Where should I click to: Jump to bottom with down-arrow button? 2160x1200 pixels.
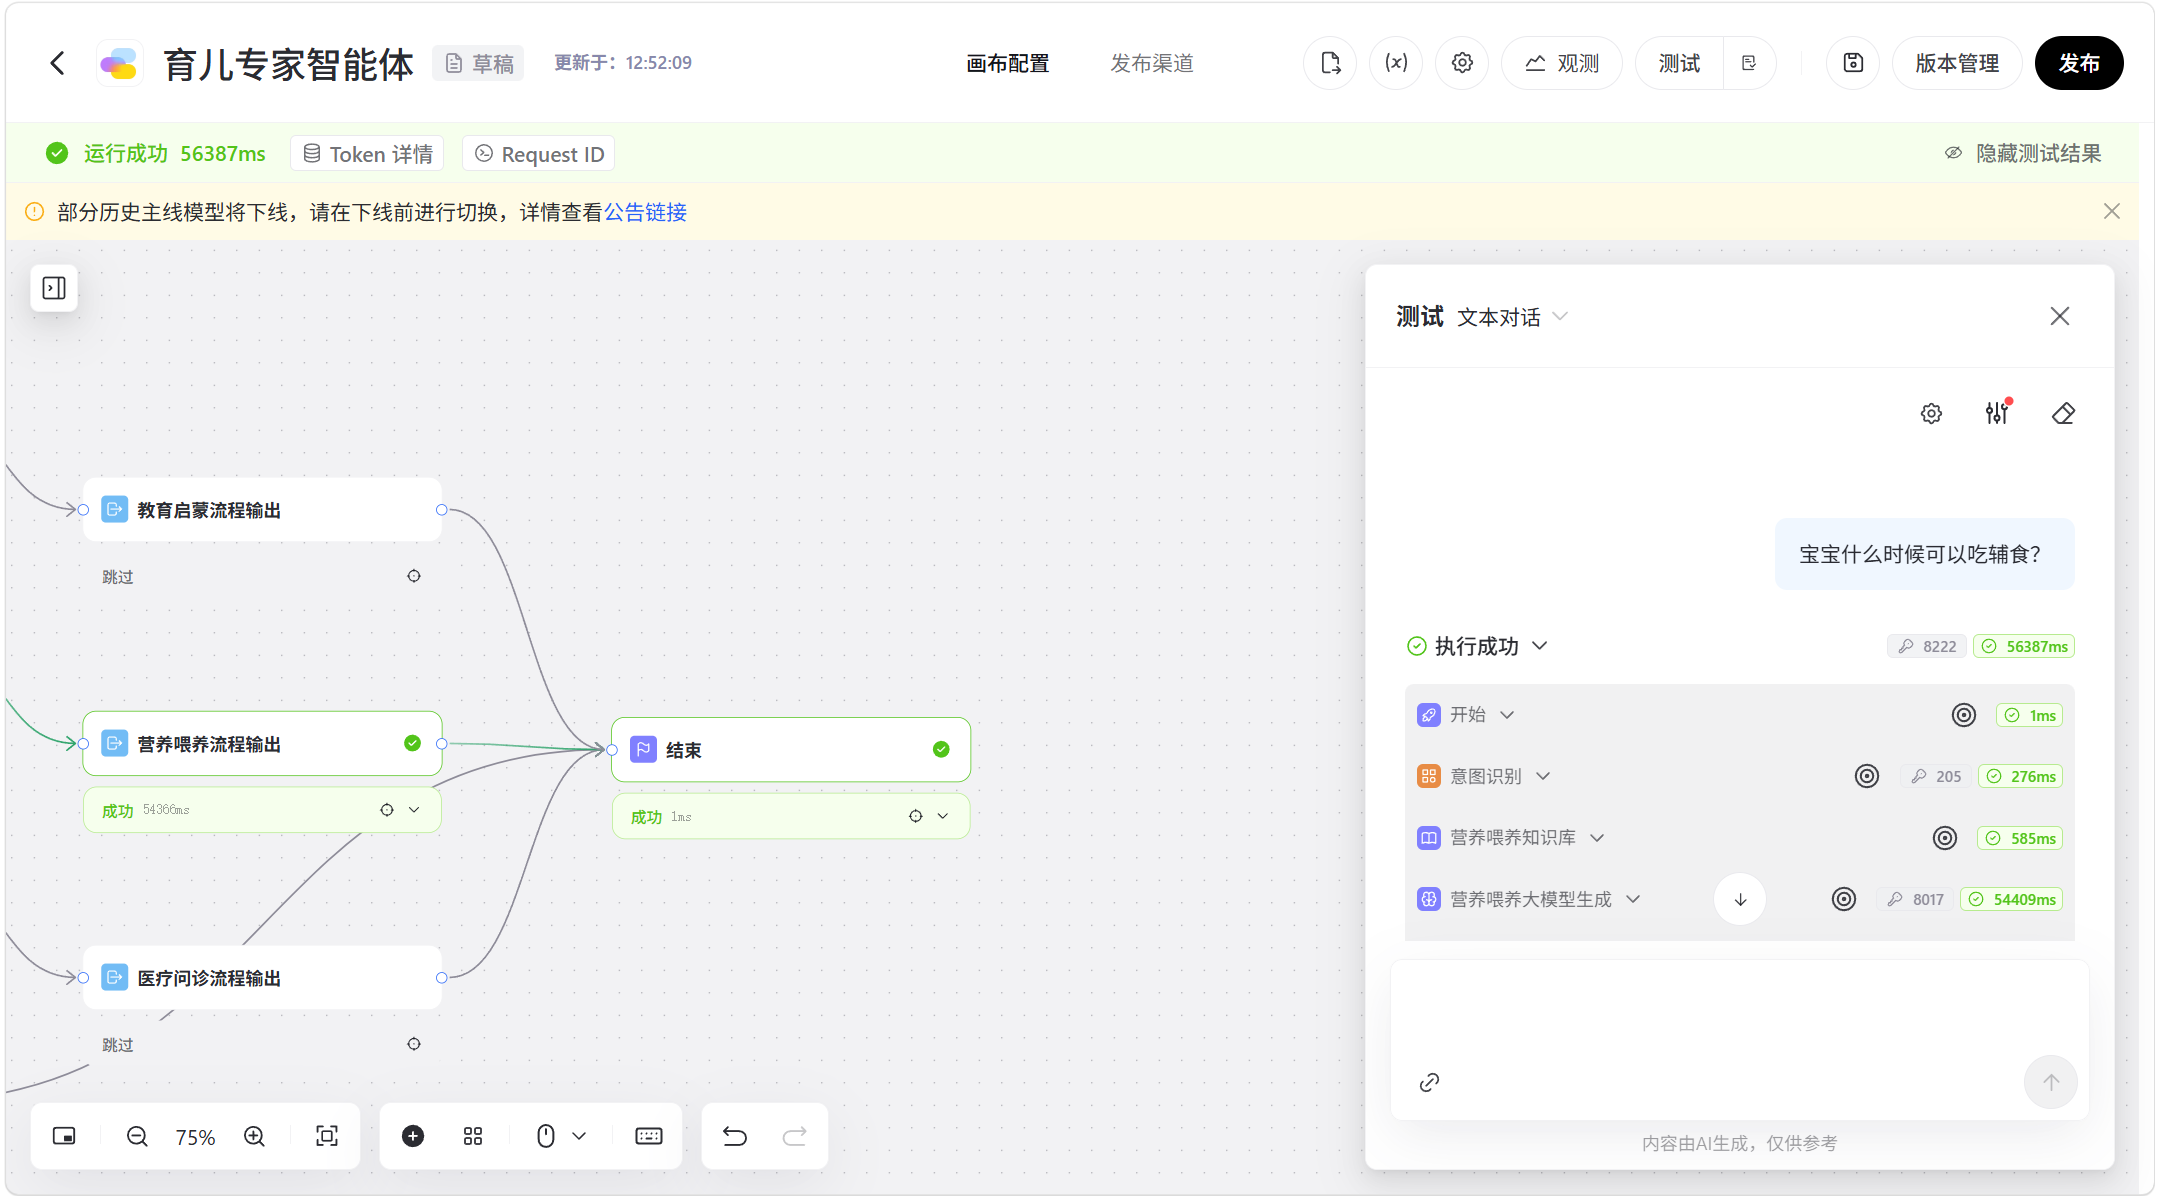coord(1740,899)
